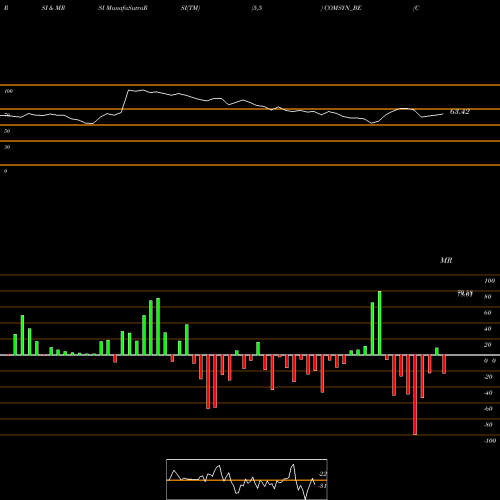Image resolution: width=500 pixels, height=500 pixels.
Task: Select the COMSYN_BE symbol text in header
Action: coord(343,8)
